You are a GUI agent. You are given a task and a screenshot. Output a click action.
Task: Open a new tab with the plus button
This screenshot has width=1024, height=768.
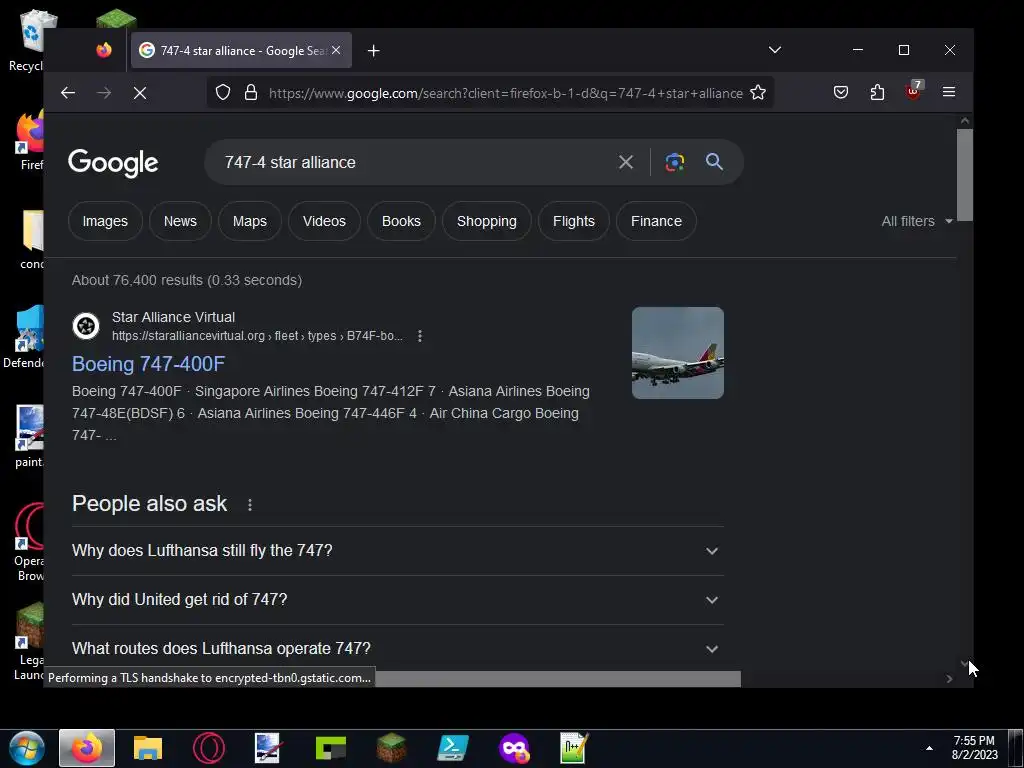(x=374, y=51)
